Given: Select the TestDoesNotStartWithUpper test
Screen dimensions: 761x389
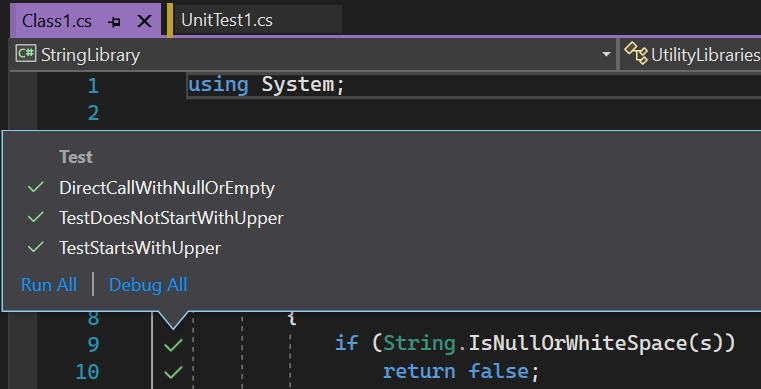Looking at the screenshot, I should tap(171, 218).
